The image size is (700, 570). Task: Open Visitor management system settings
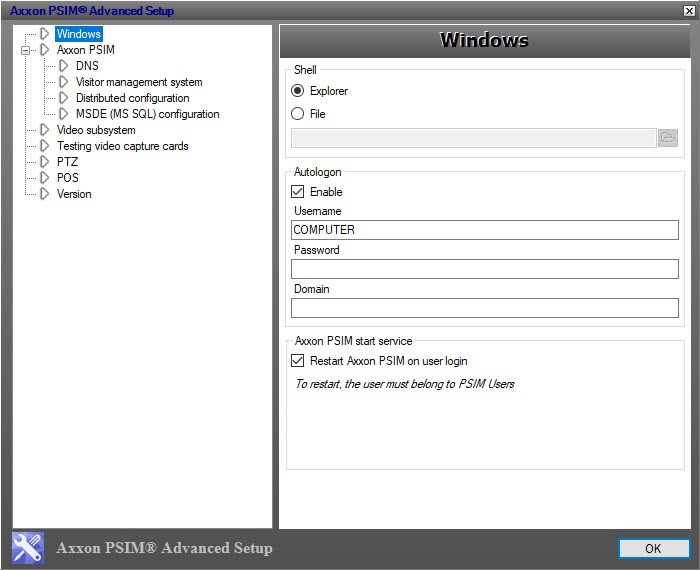[x=139, y=82]
